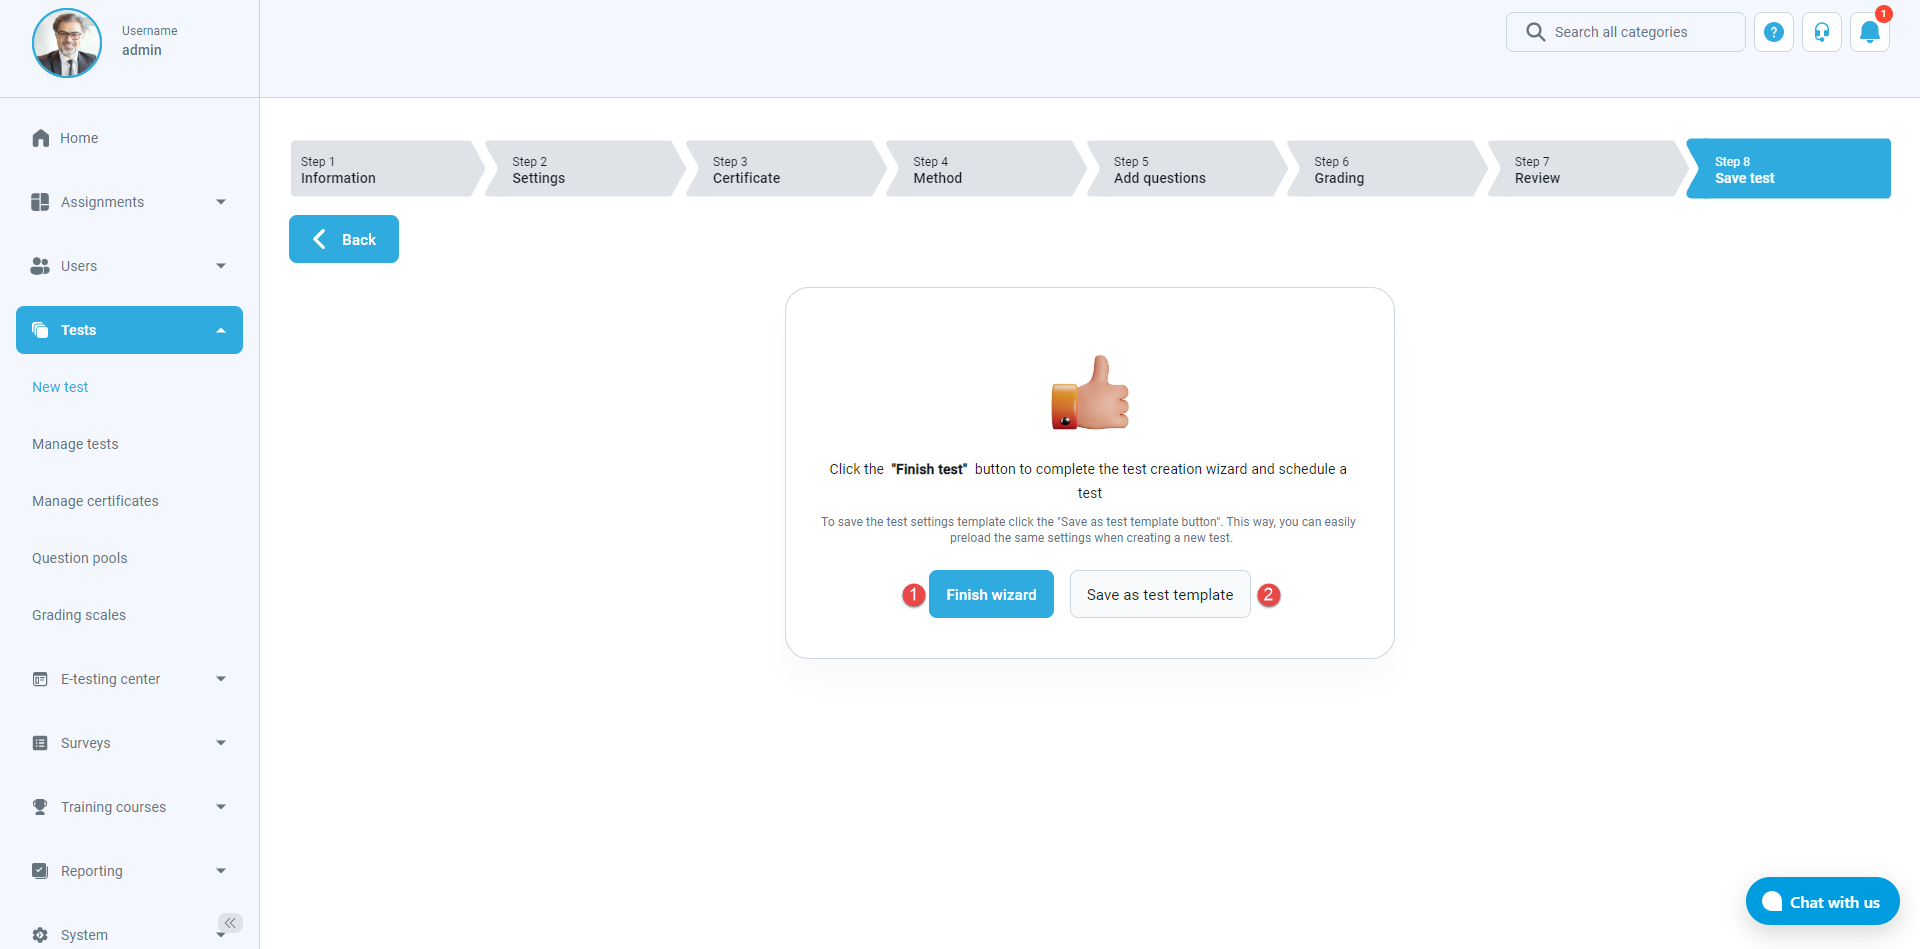Click the Surveys list icon
1920x949 pixels.
[x=40, y=743]
